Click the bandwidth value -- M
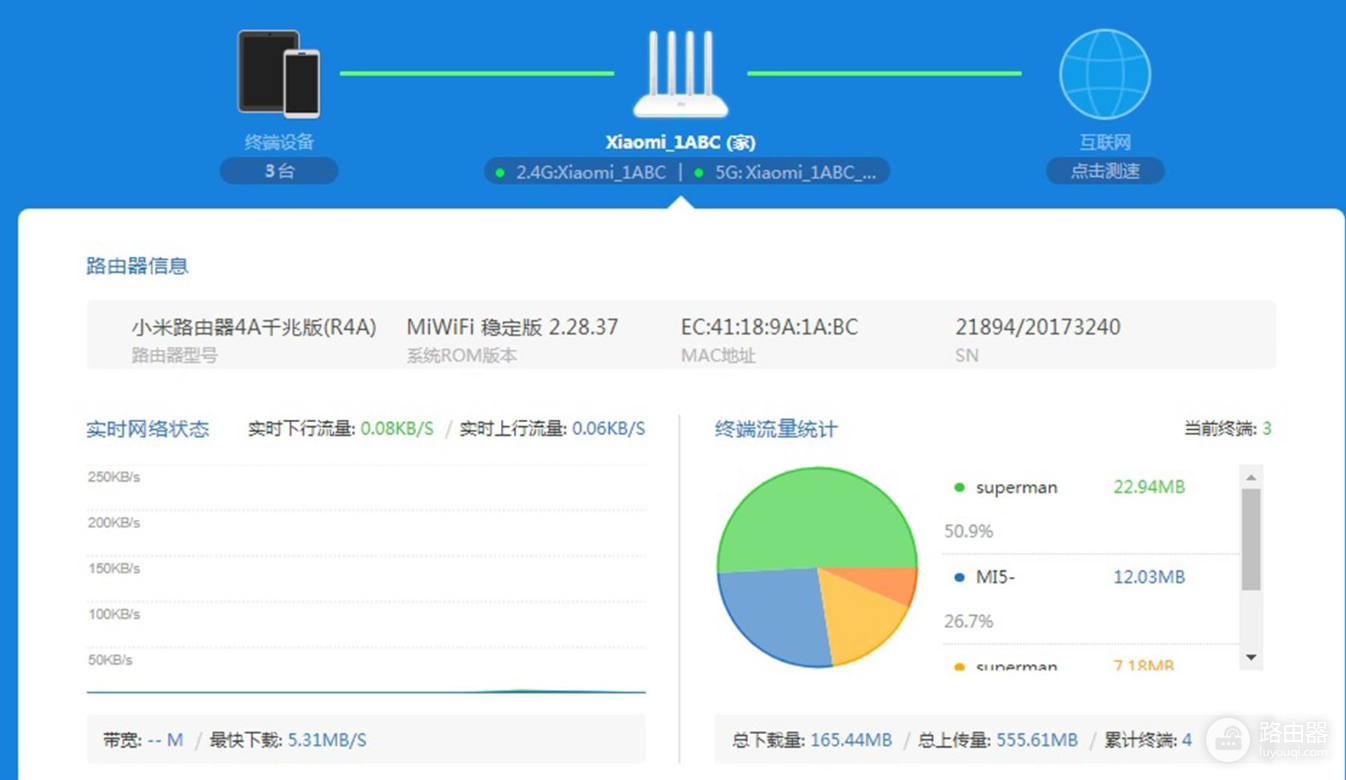Viewport: 1346px width, 780px height. (x=165, y=740)
